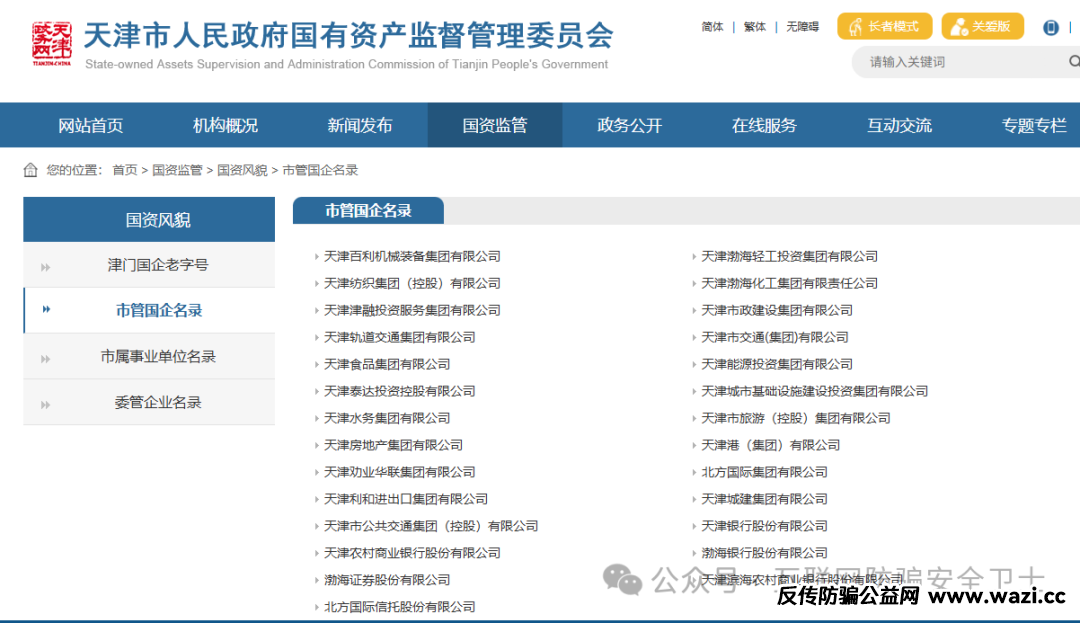Open 天津食品集团有限公司 link
Image resolution: width=1080 pixels, height=623 pixels.
coord(387,364)
